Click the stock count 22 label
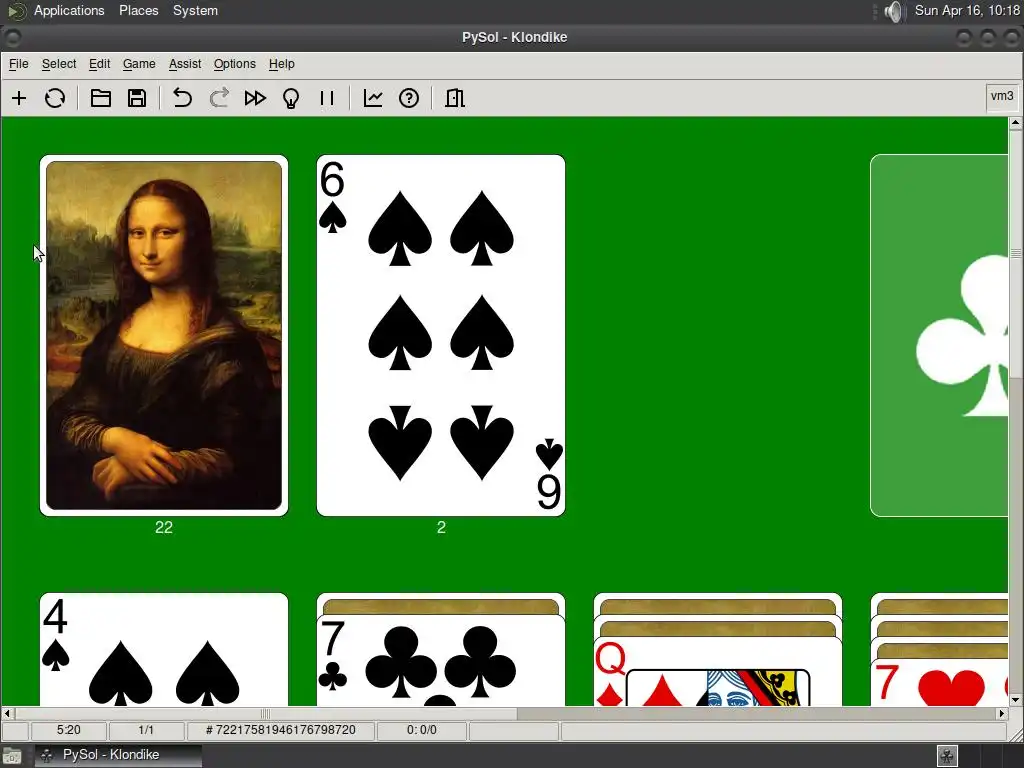This screenshot has width=1024, height=768. [164, 528]
